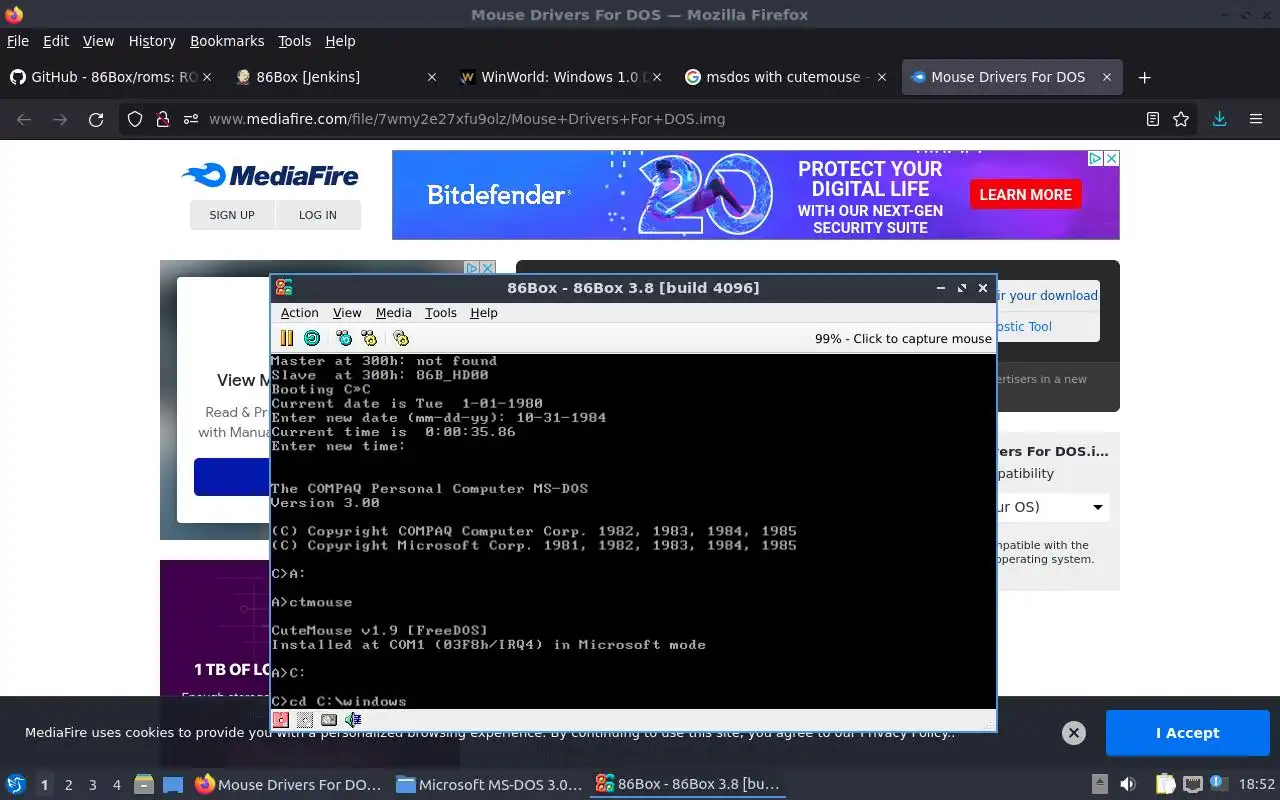Click the tracking protection shield icon
Image resolution: width=1280 pixels, height=800 pixels.
[135, 119]
